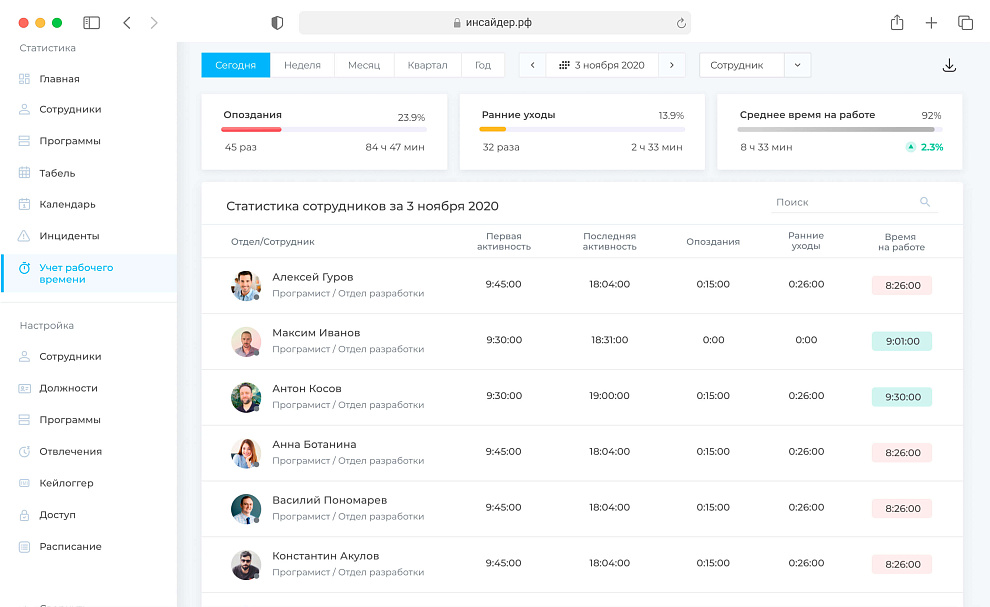Switch to the Неделя tab
This screenshot has height=607, width=990.
tap(302, 65)
